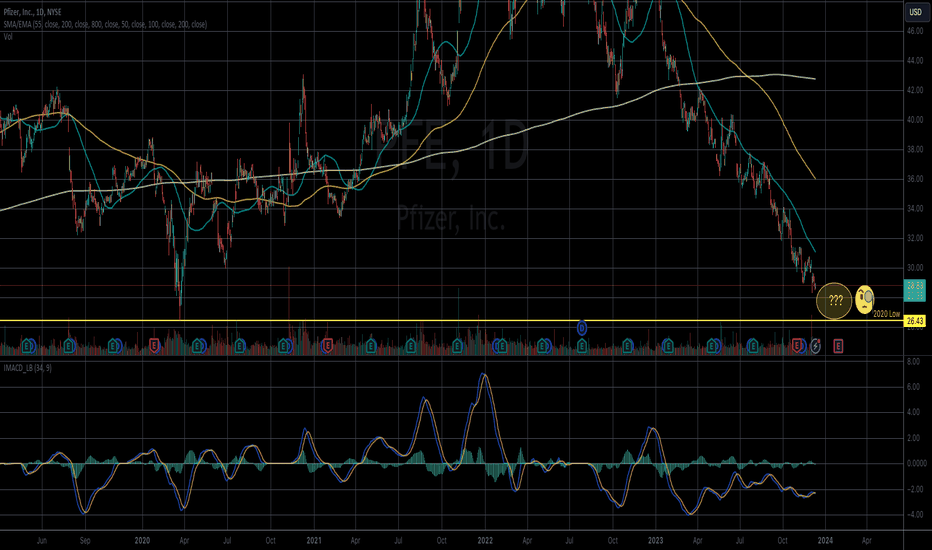The width and height of the screenshot is (932, 550).
Task: Click the Pfizer, Inc. 1D NYSE legend title
Action: [x=32, y=12]
